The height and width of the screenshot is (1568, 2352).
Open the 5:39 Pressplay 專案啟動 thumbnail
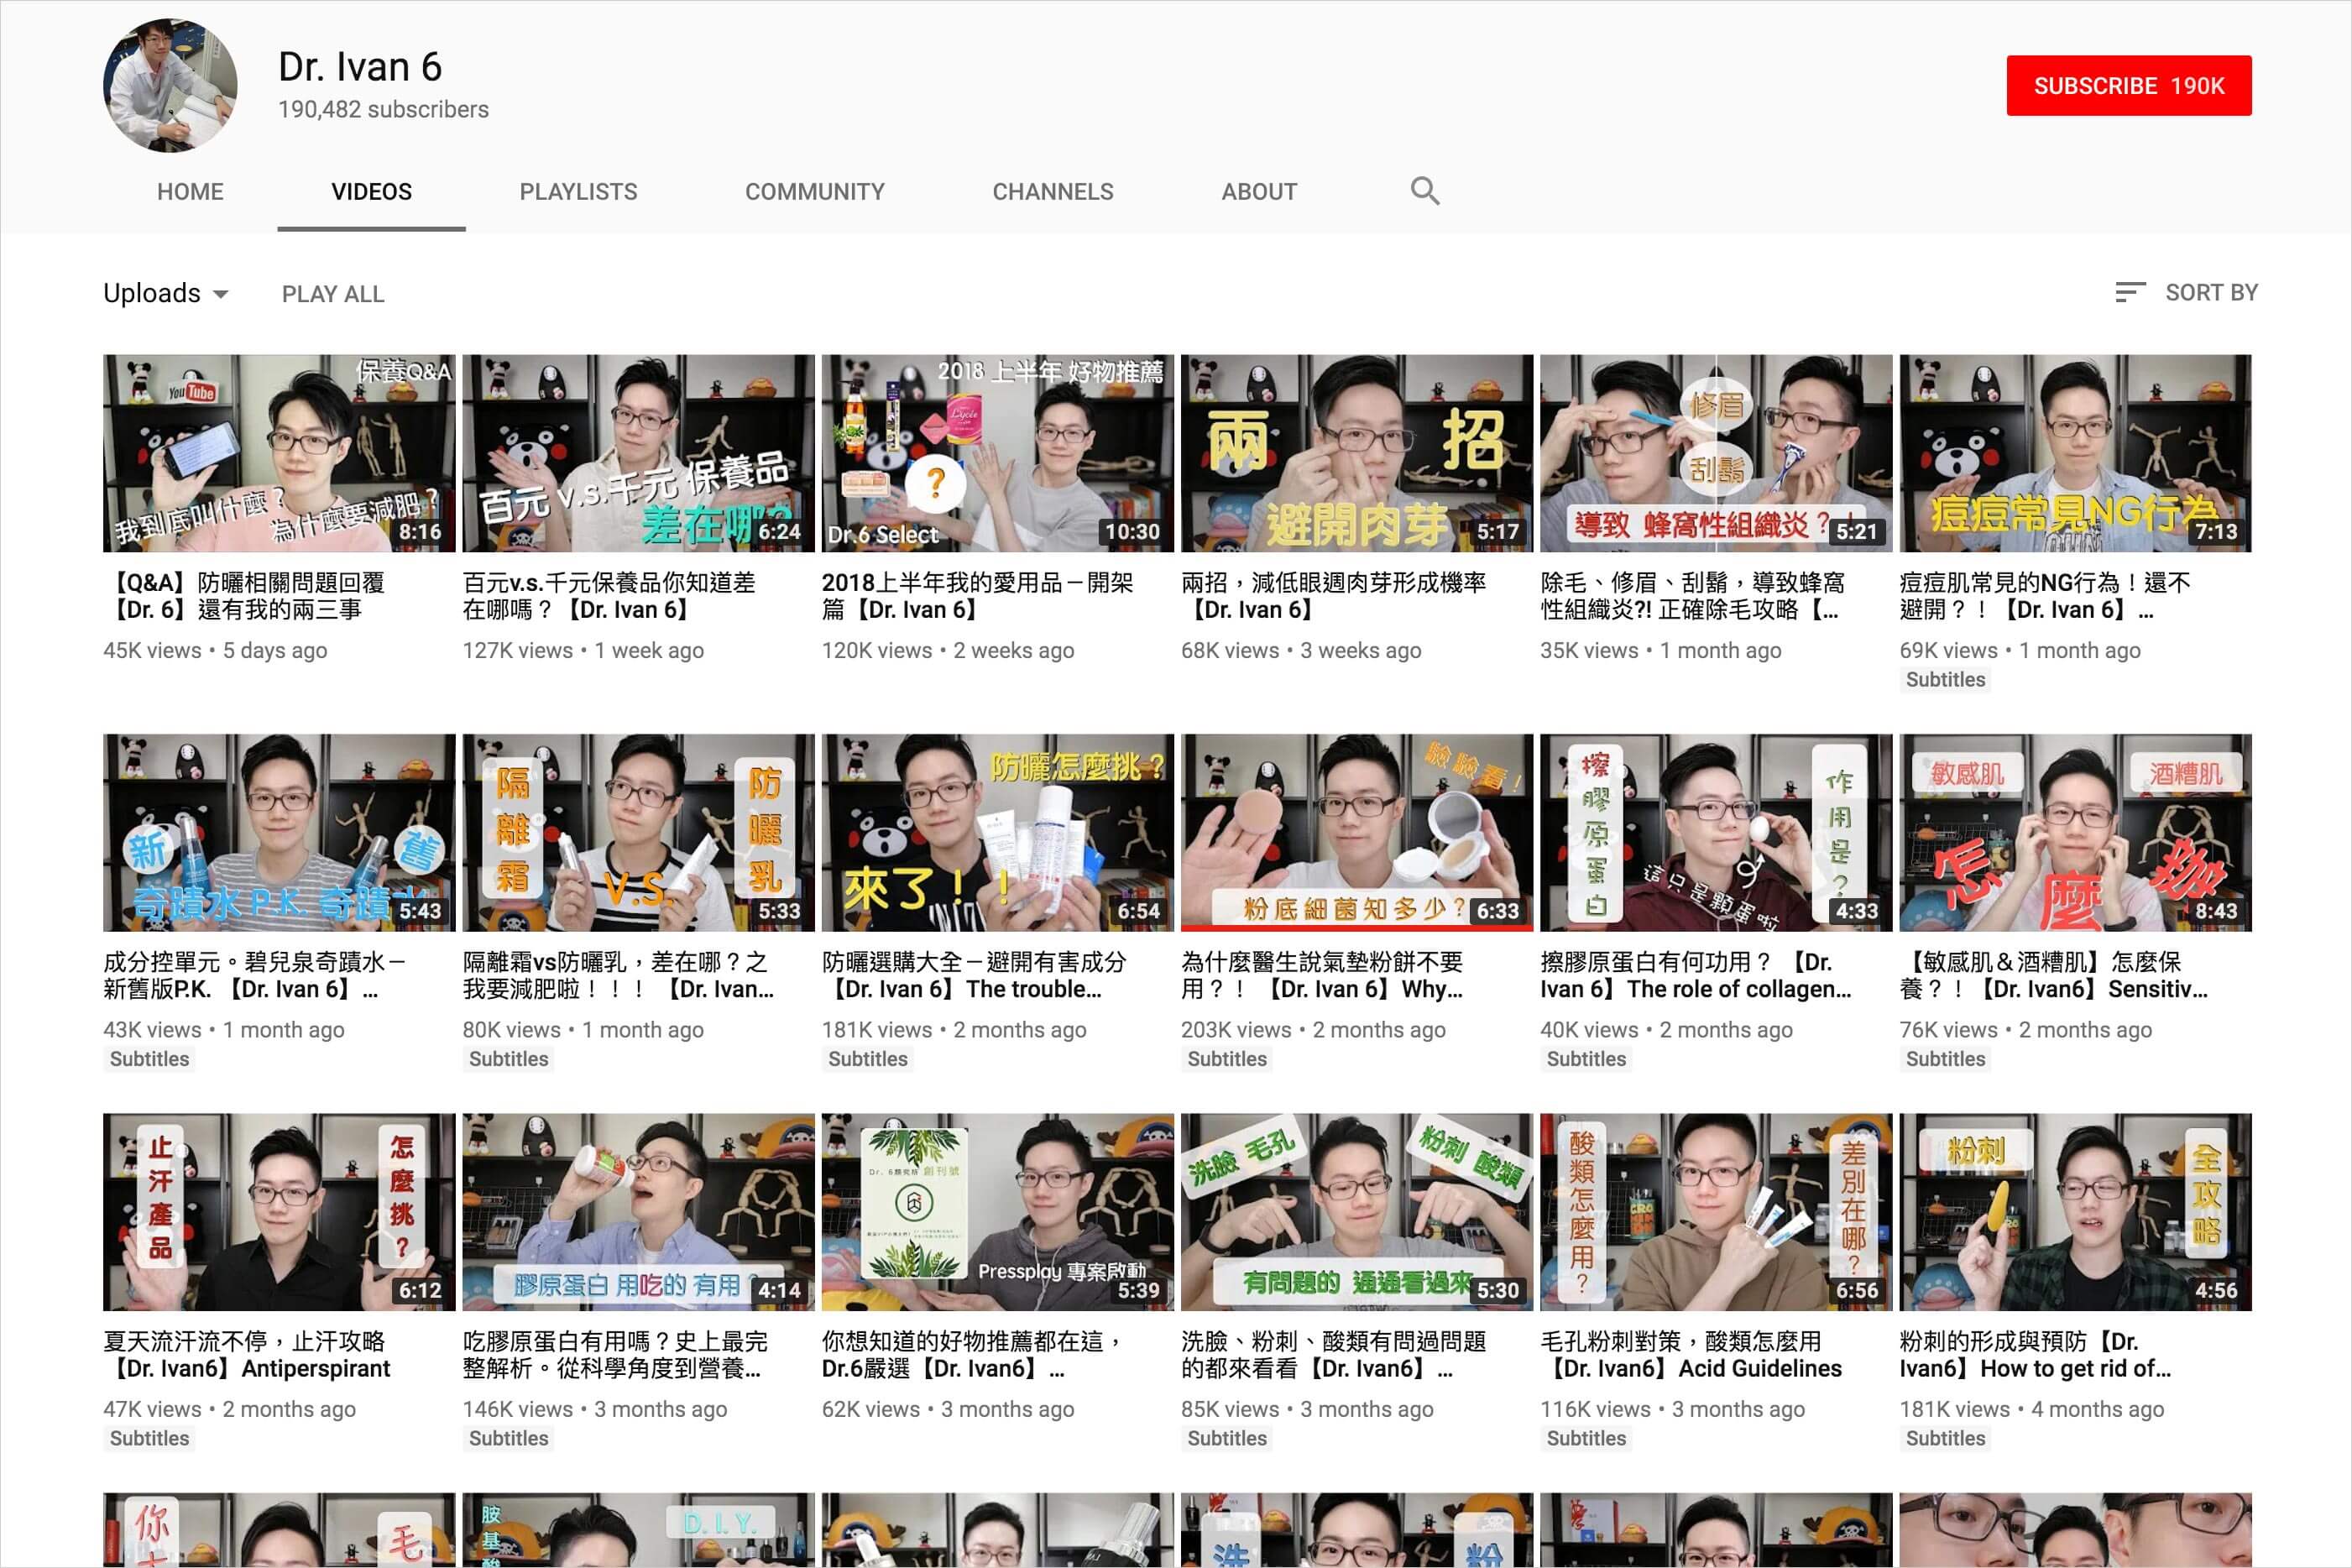coord(997,1212)
